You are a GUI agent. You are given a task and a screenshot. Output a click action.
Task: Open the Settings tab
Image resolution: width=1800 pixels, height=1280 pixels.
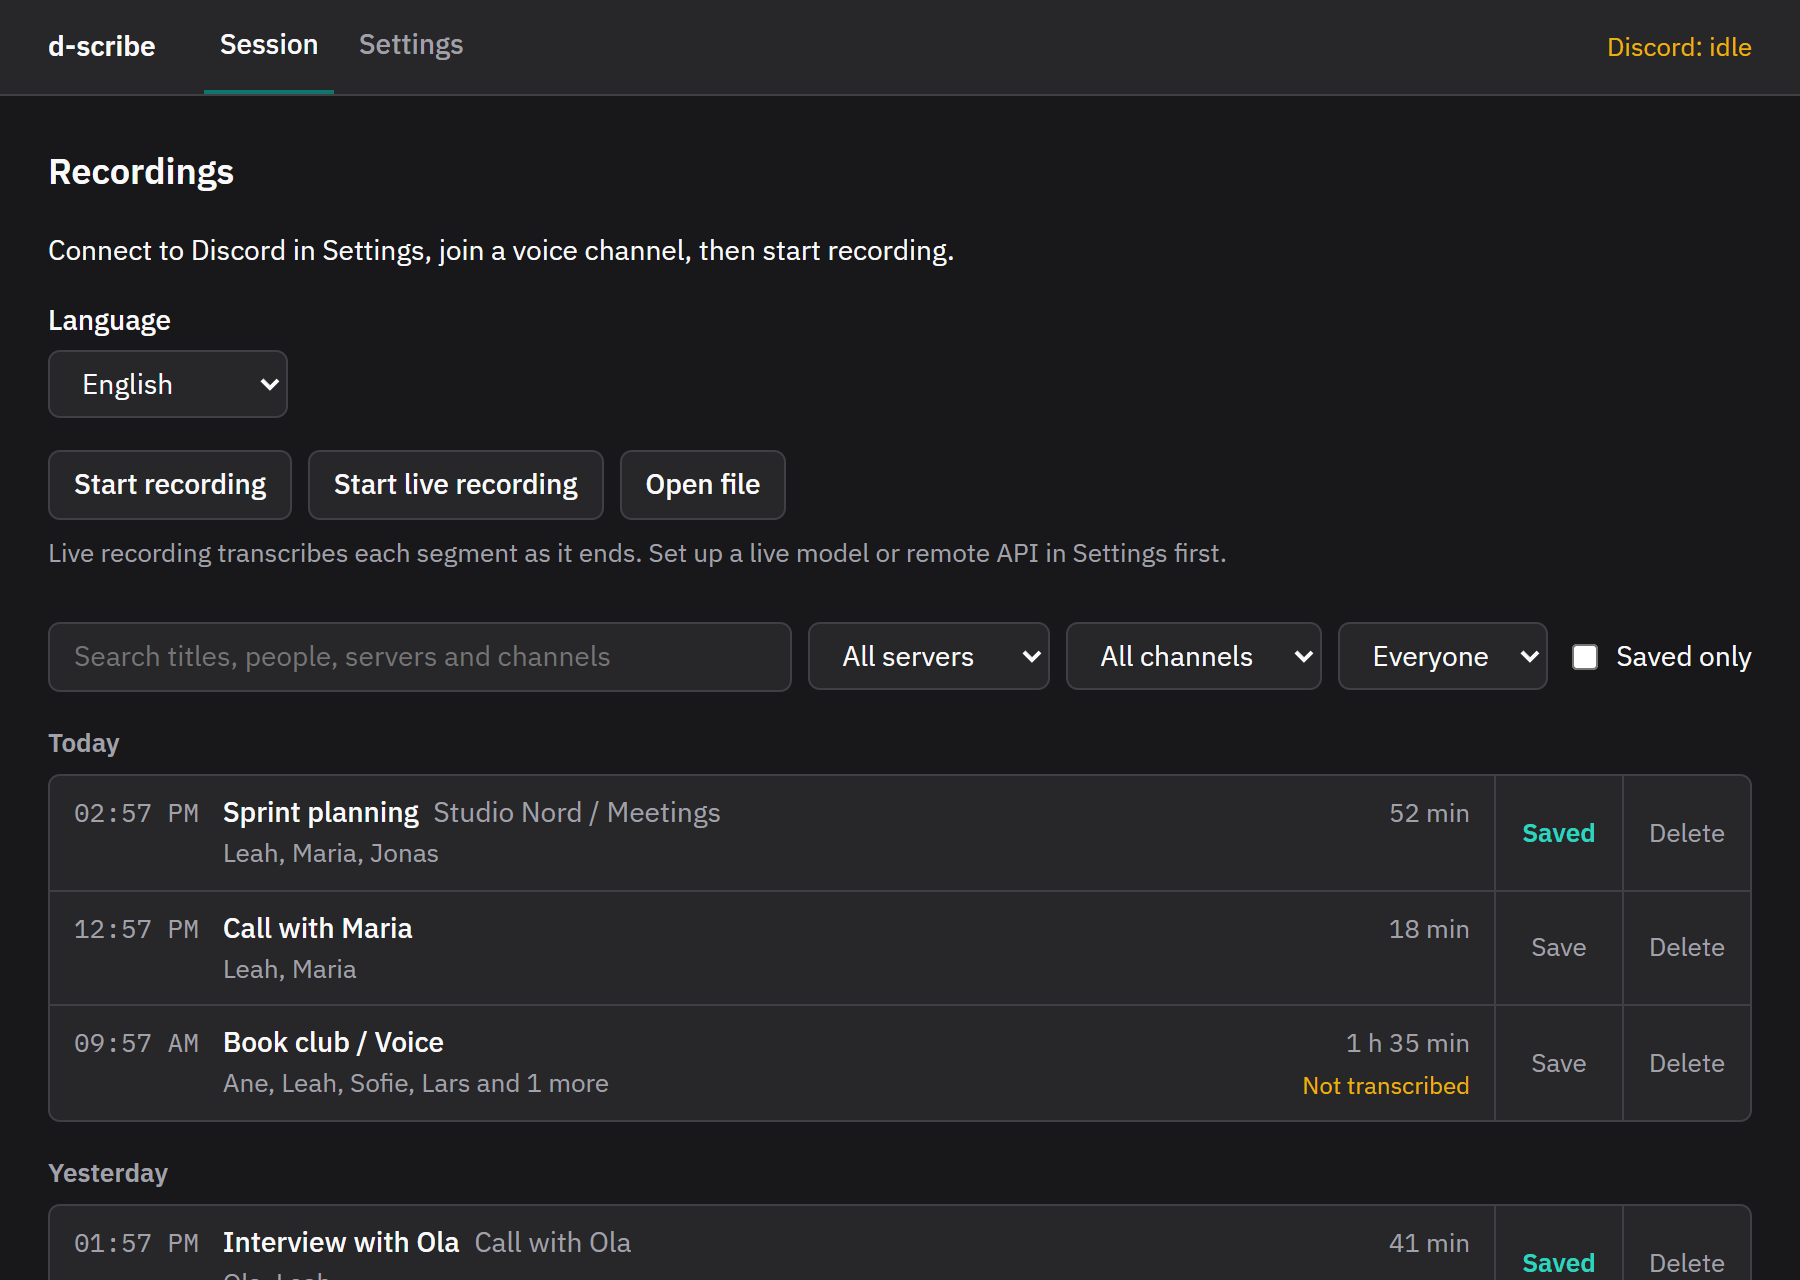411,46
